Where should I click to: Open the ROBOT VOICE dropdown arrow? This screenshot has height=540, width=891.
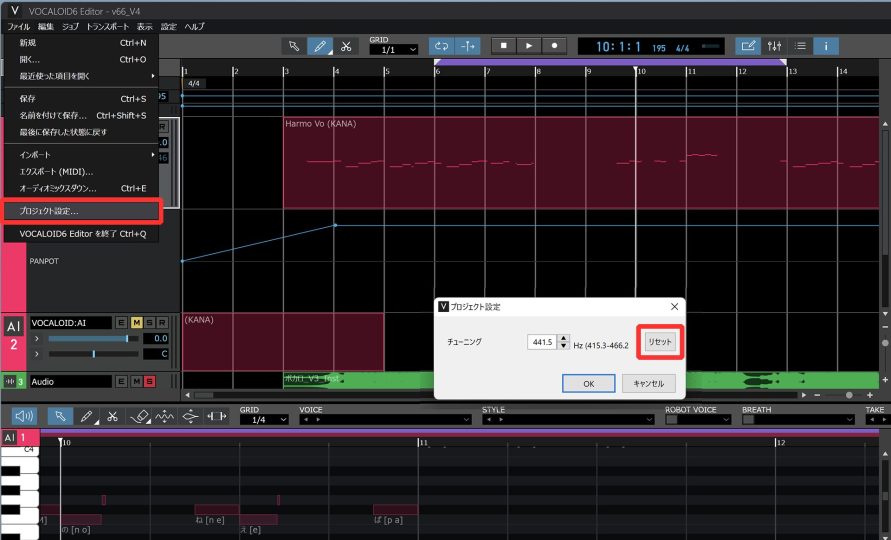tap(726, 419)
